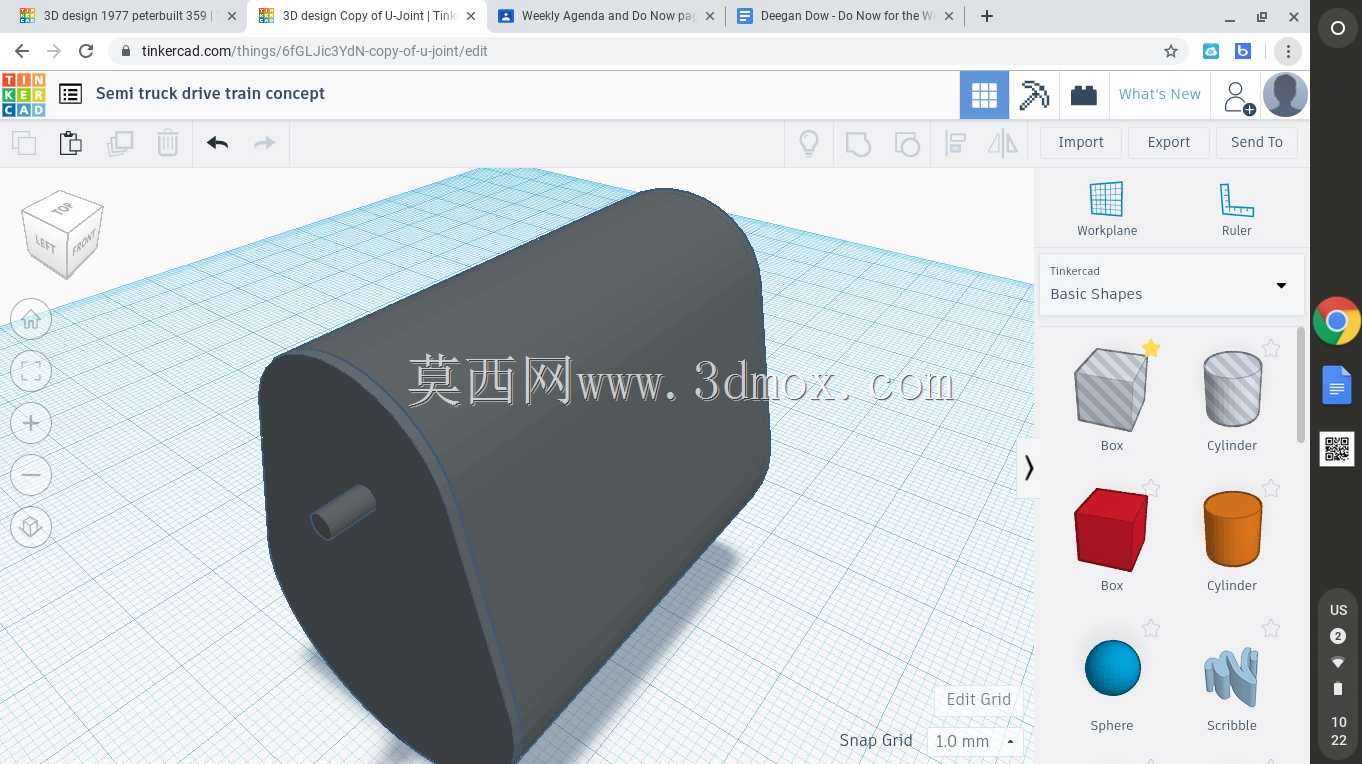Click the Home view button
Viewport: 1362px width, 764px height.
coord(31,320)
